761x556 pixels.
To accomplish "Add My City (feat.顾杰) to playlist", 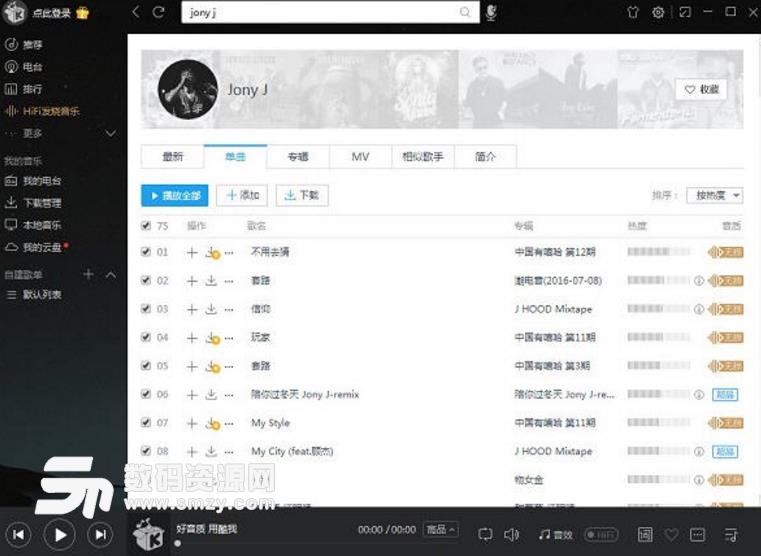I will coord(192,452).
